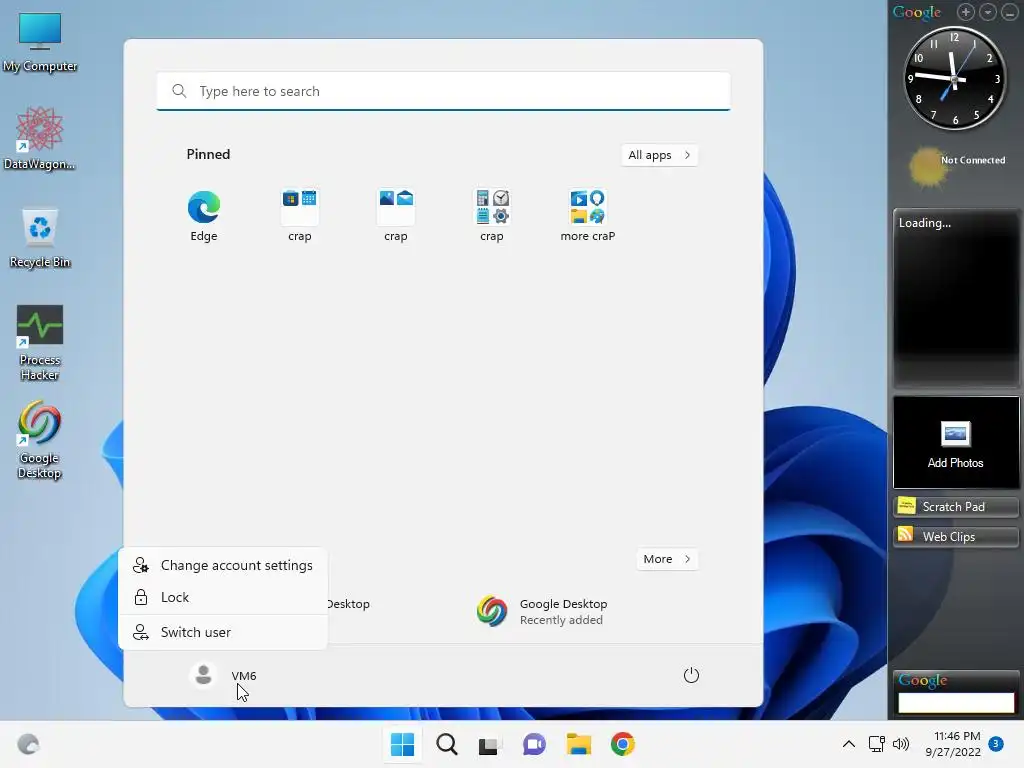Click the Google logo atop the sidebar
Image resolution: width=1024 pixels, height=768 pixels.
point(917,12)
